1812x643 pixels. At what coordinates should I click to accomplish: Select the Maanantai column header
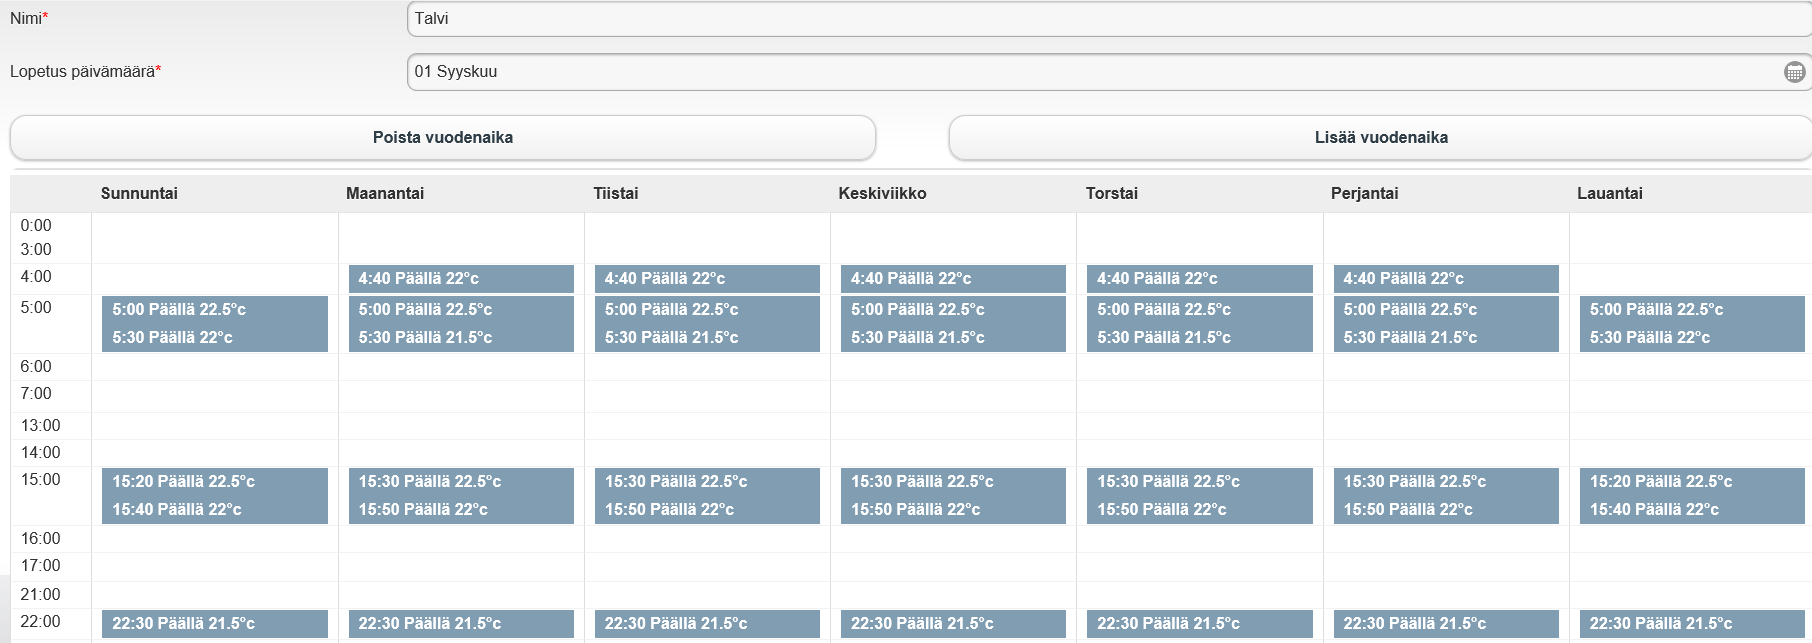click(385, 193)
